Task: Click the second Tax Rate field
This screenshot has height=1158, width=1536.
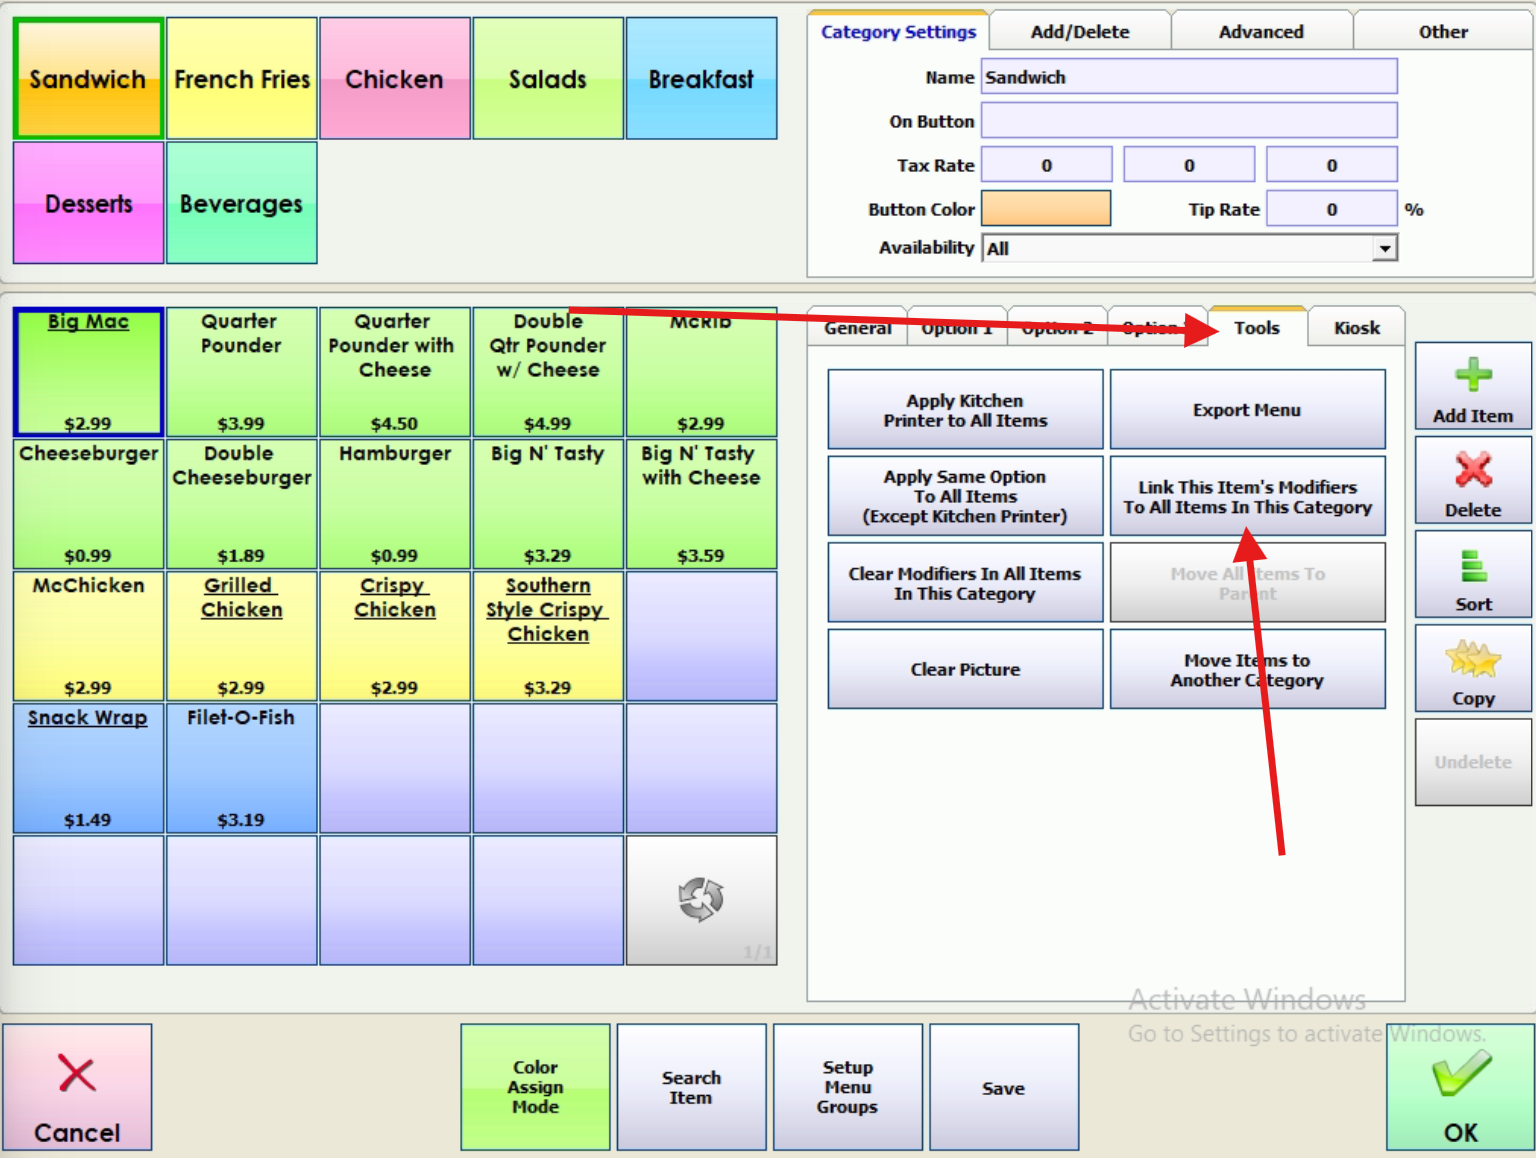Action: 1189,165
